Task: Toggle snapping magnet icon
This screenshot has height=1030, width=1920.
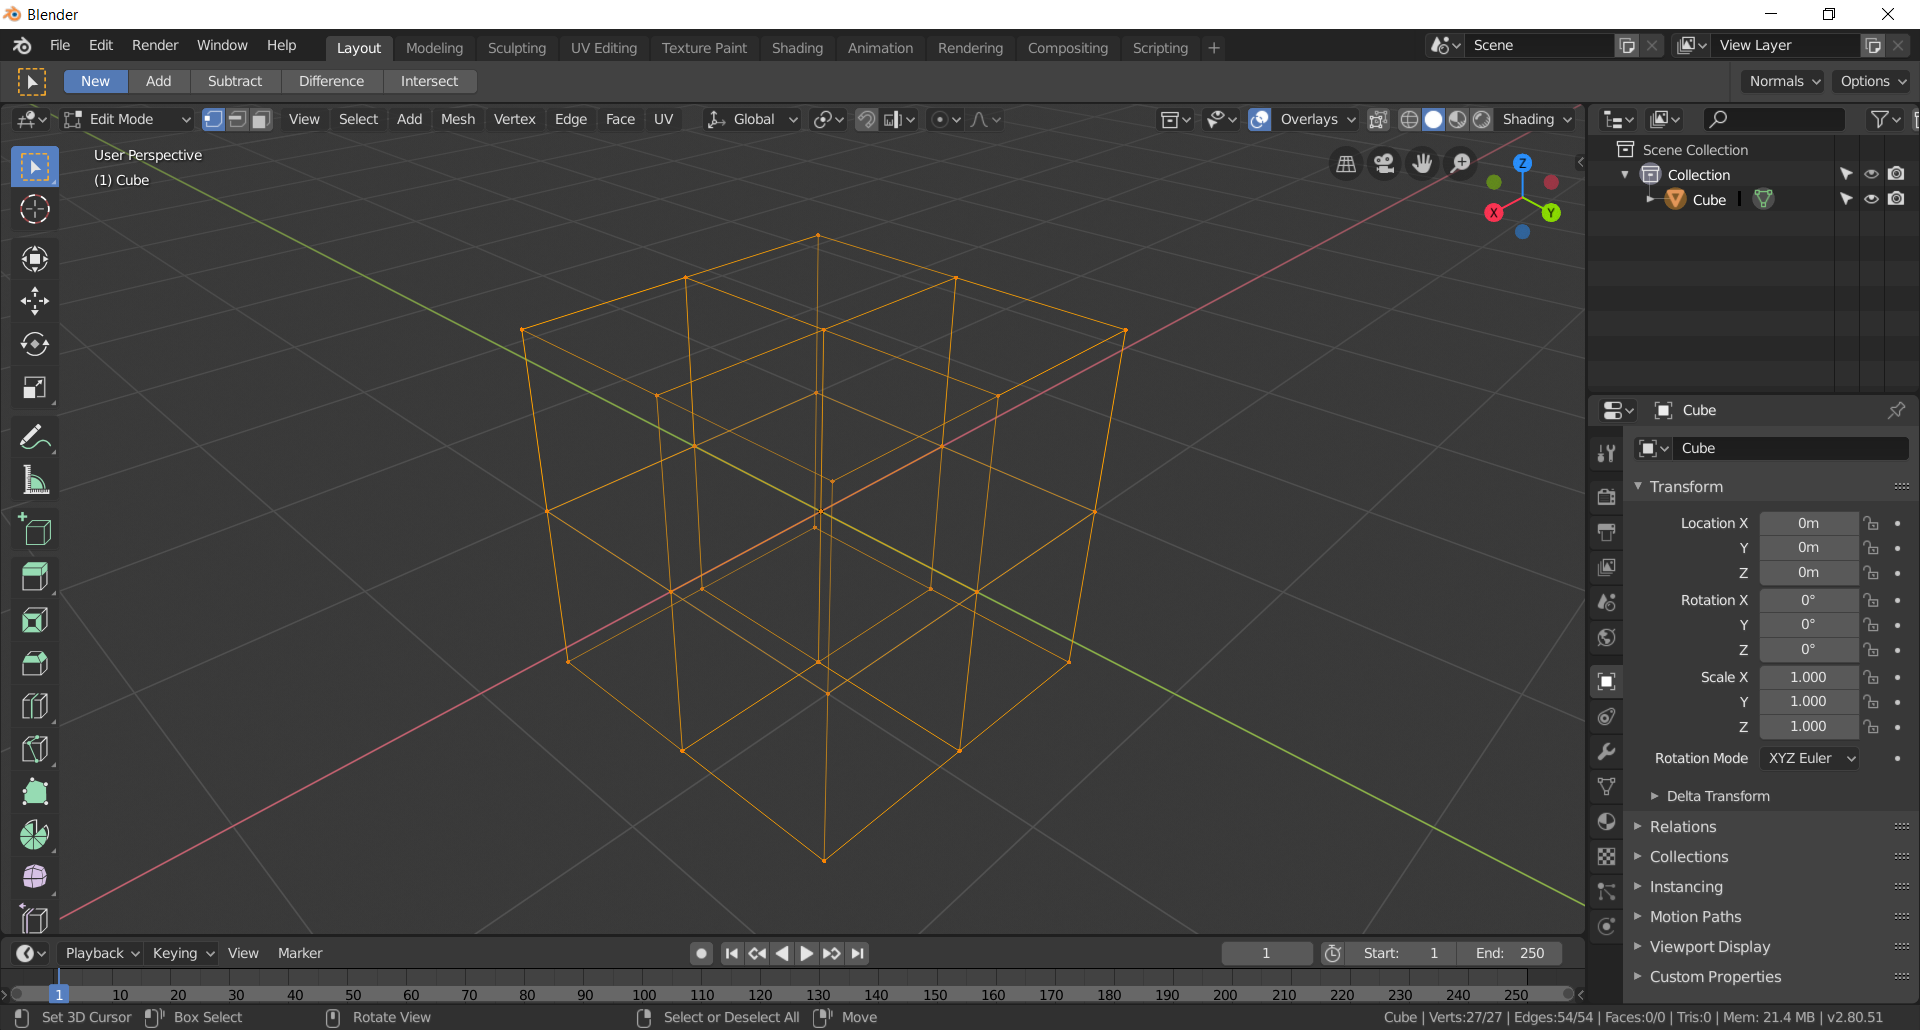Action: 866,120
